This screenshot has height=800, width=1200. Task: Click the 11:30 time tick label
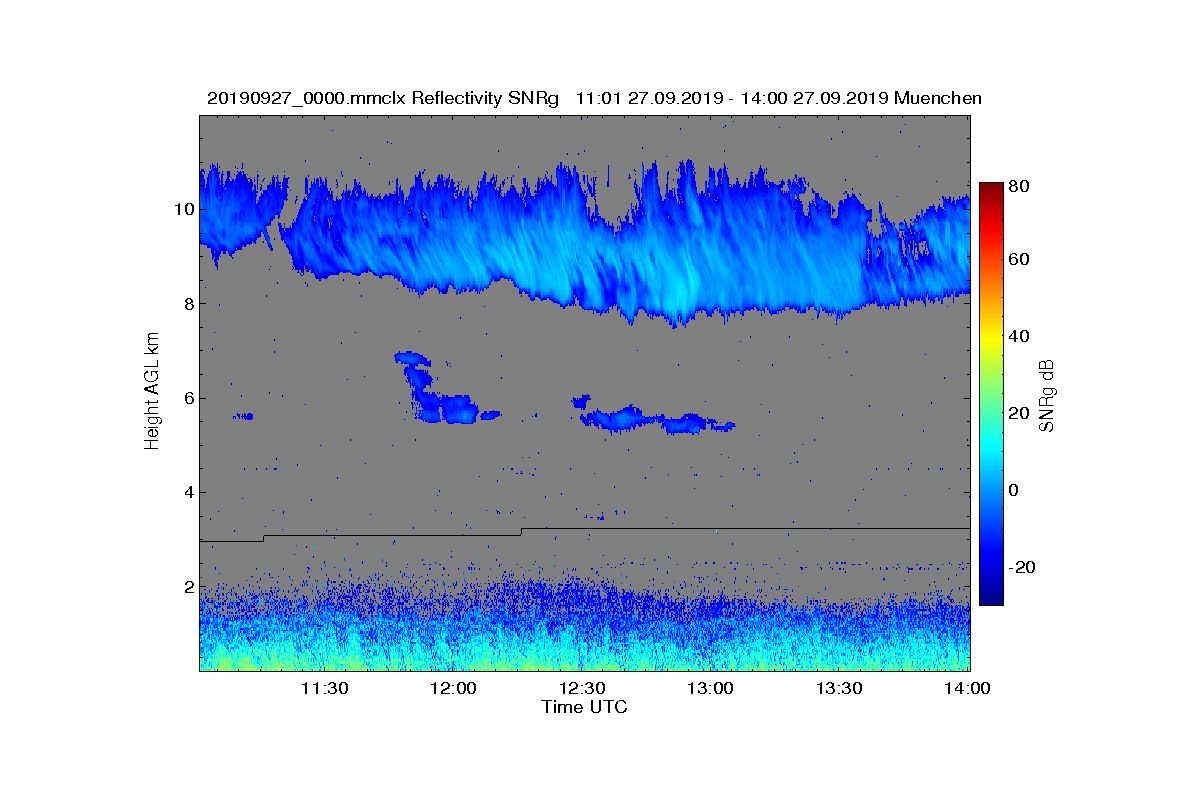pos(324,688)
